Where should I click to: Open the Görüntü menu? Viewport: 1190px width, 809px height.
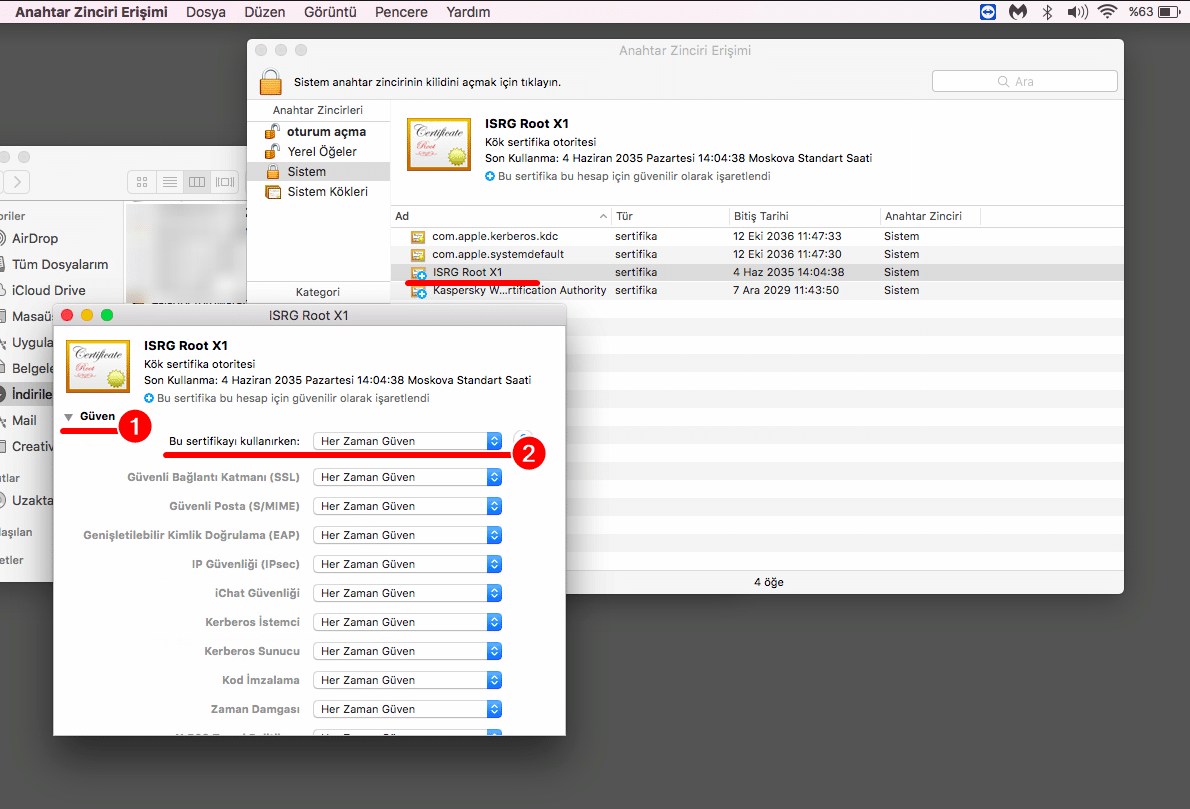coord(330,12)
